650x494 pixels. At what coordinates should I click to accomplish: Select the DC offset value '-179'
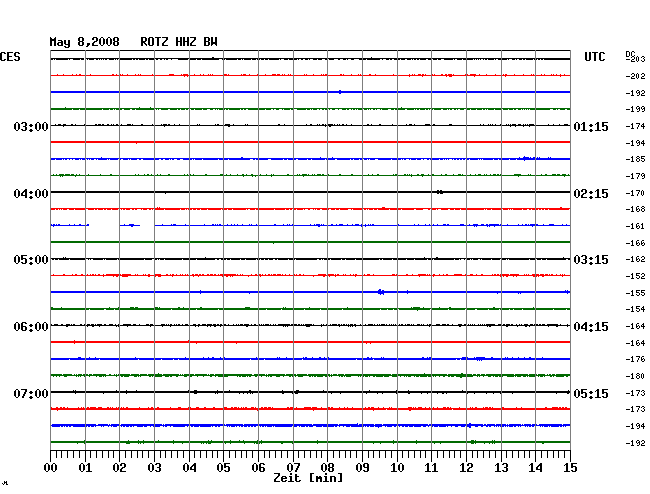click(635, 176)
